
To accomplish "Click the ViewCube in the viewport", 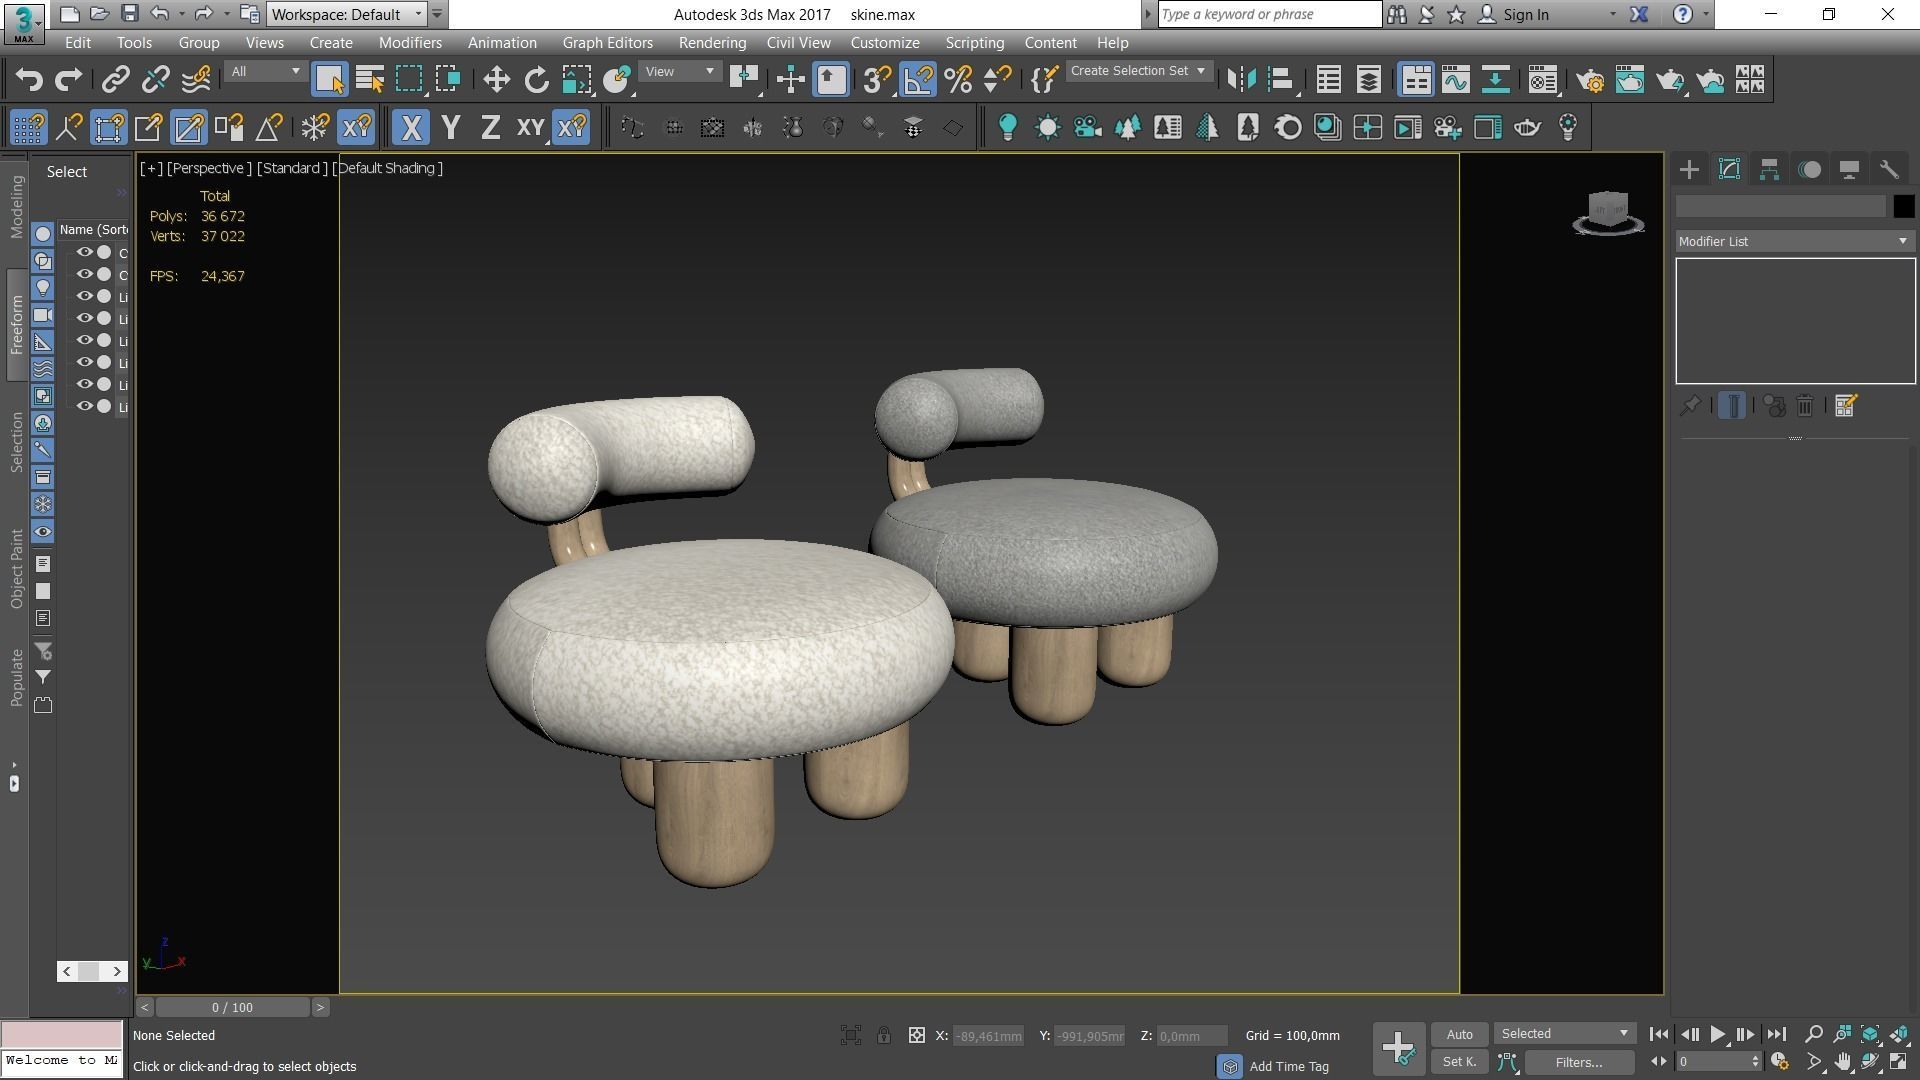I will click(1608, 212).
